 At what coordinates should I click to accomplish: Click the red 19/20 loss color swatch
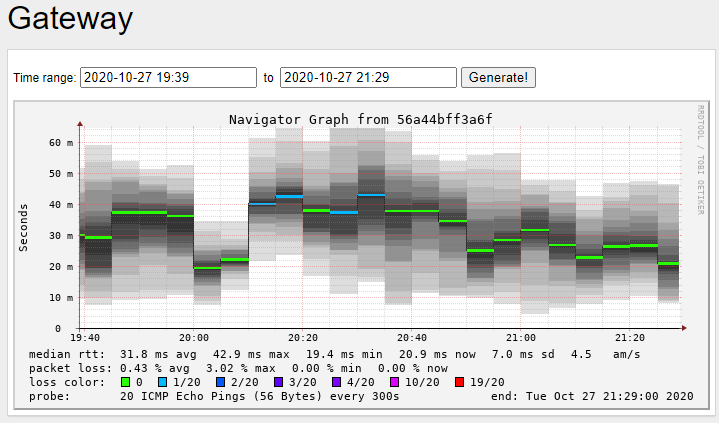459,382
